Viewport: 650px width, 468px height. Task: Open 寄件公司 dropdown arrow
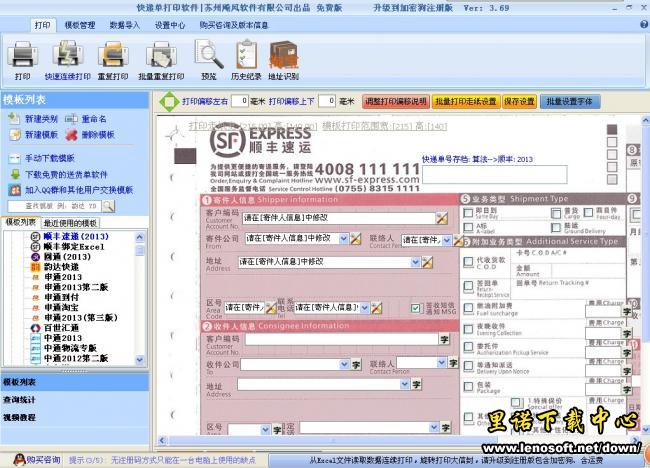click(x=343, y=238)
